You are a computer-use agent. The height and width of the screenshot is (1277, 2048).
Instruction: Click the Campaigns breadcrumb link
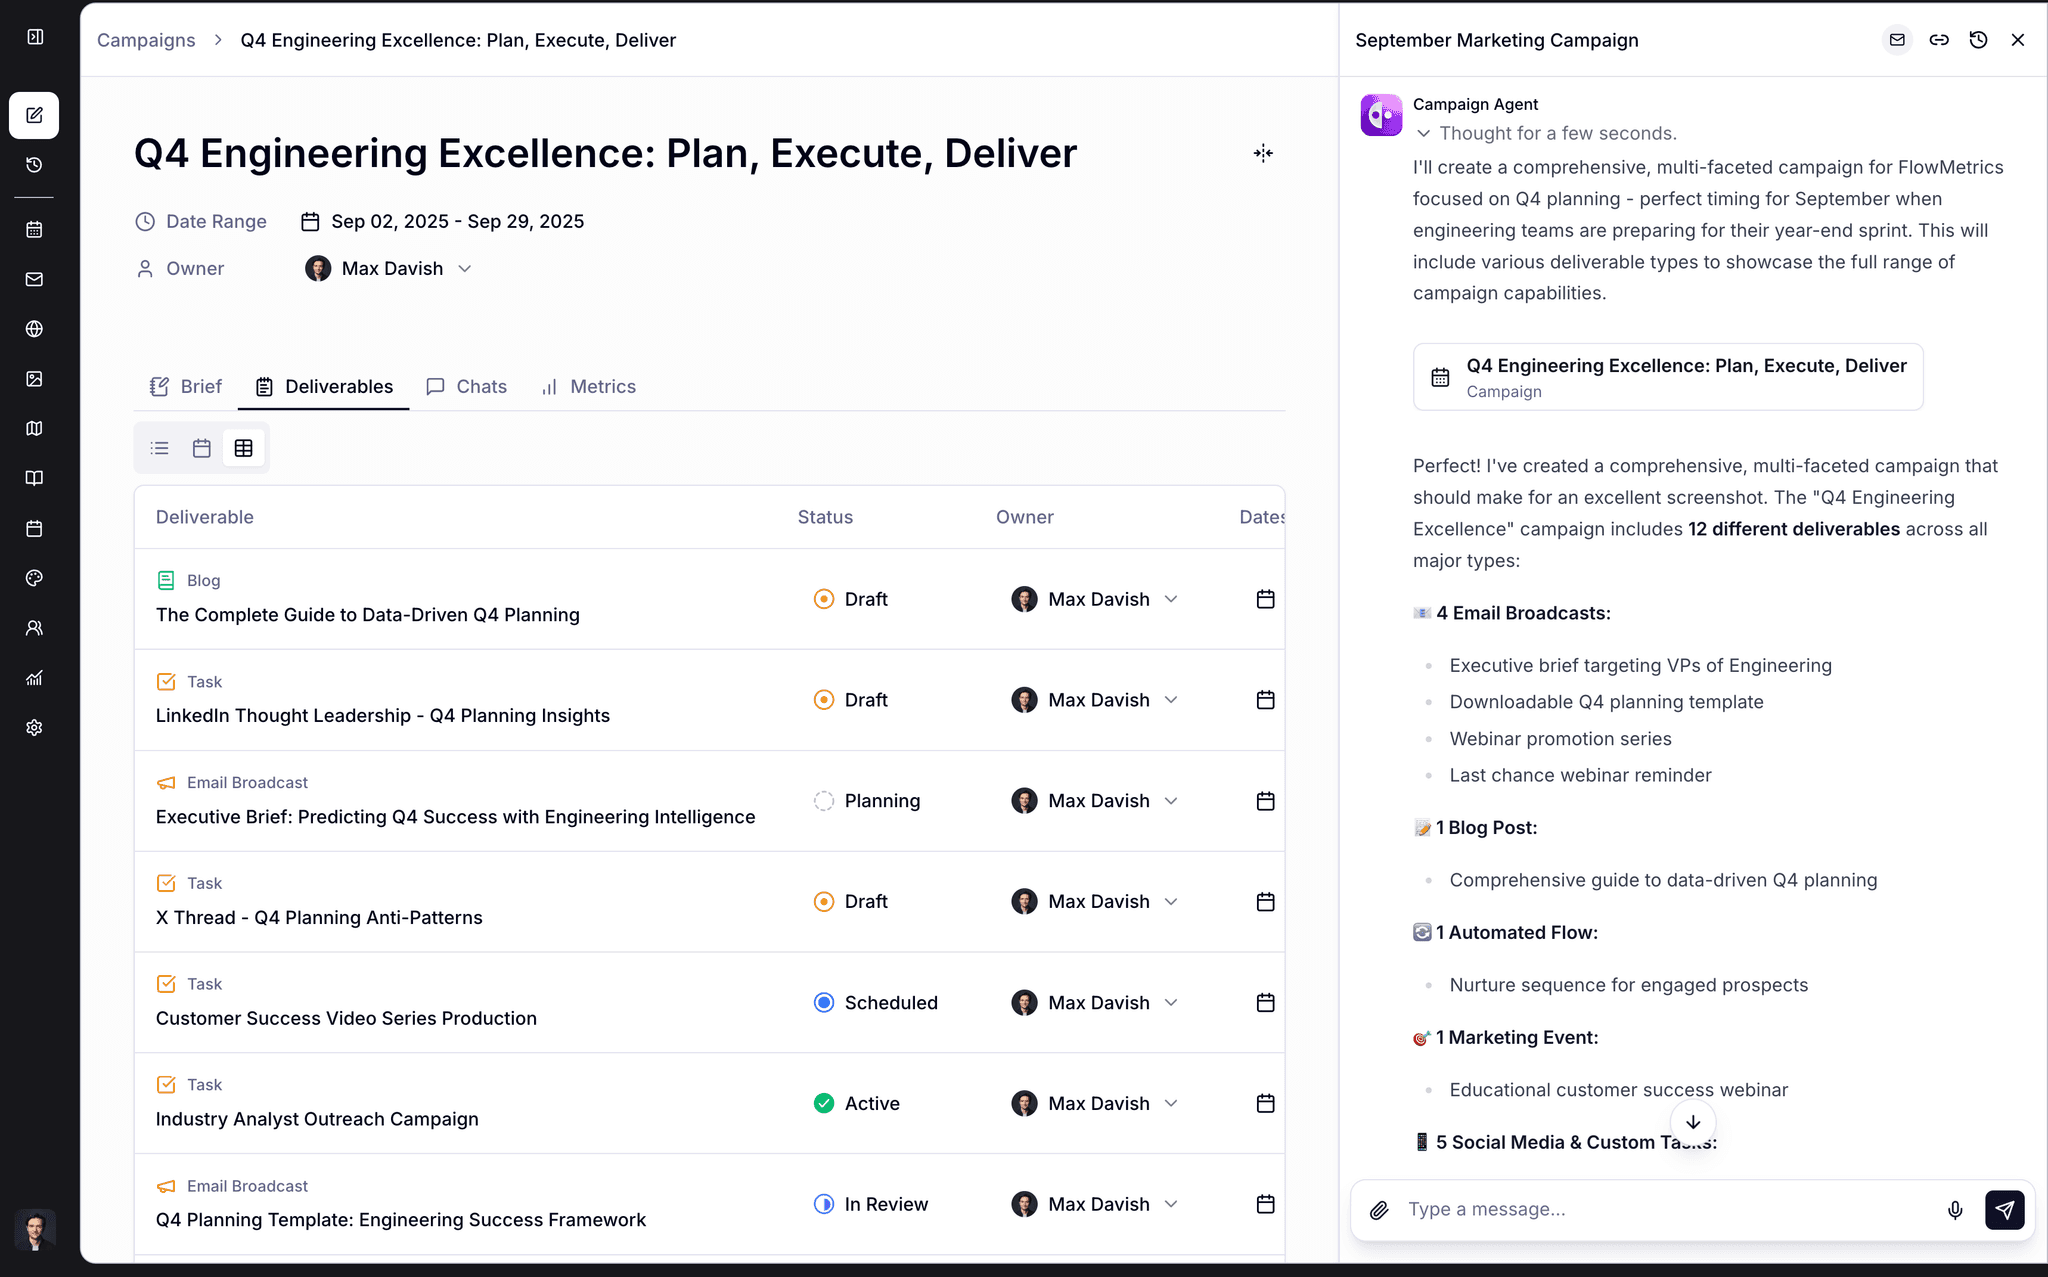coord(146,40)
